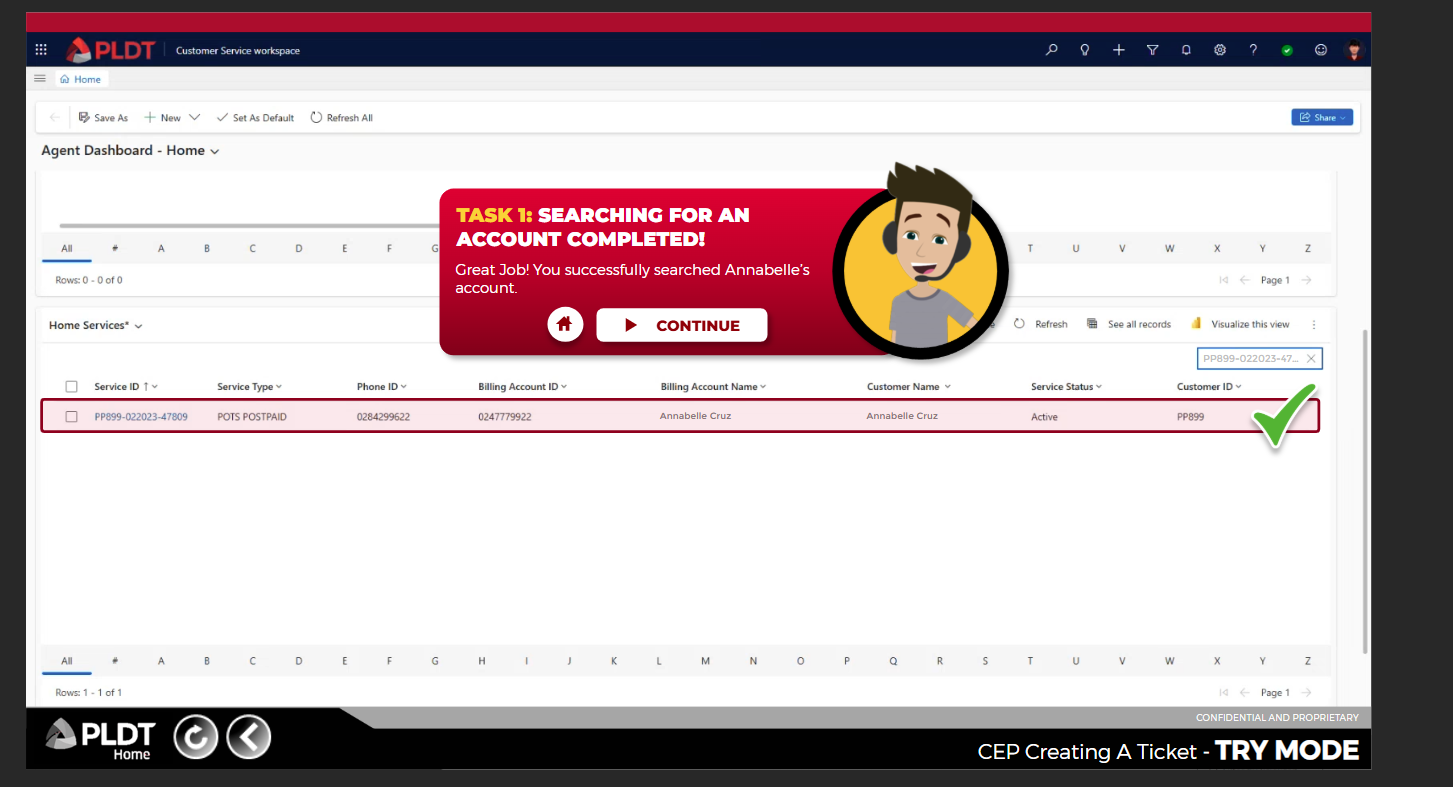Tick the select-all checkbox in the Home Services header
The image size is (1453, 787).
[x=71, y=386]
